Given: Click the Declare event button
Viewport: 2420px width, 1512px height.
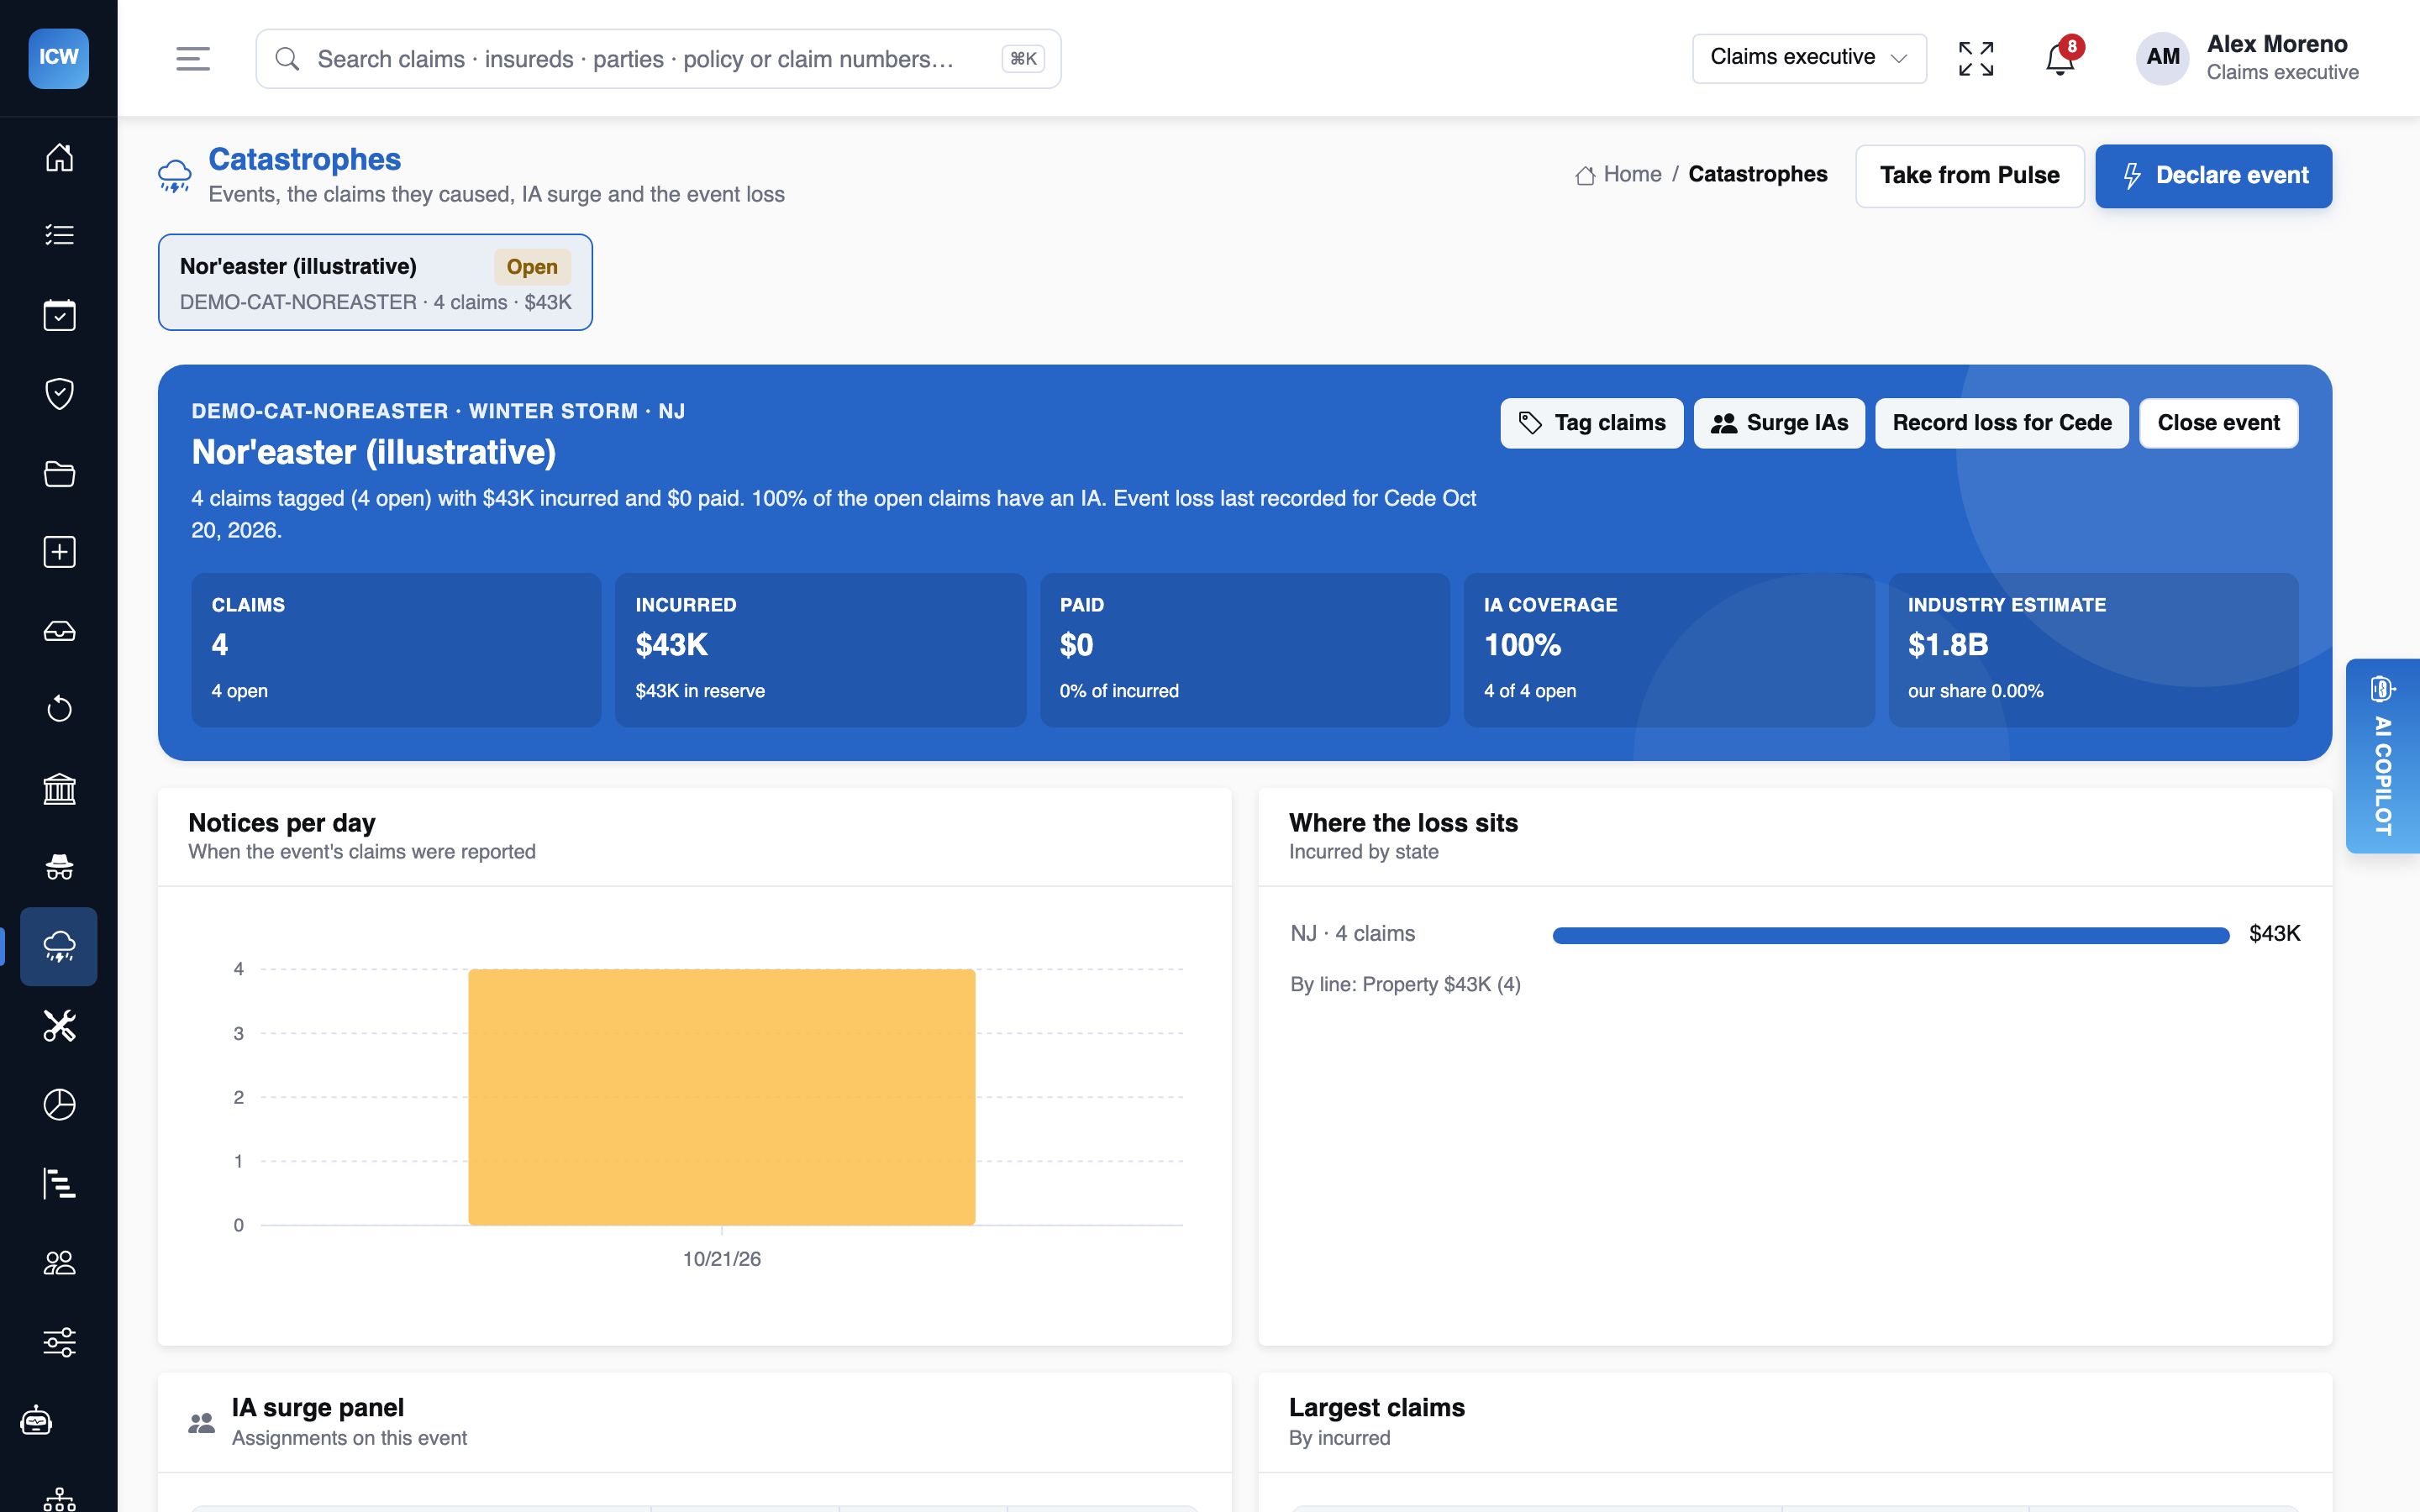Looking at the screenshot, I should tap(2213, 176).
